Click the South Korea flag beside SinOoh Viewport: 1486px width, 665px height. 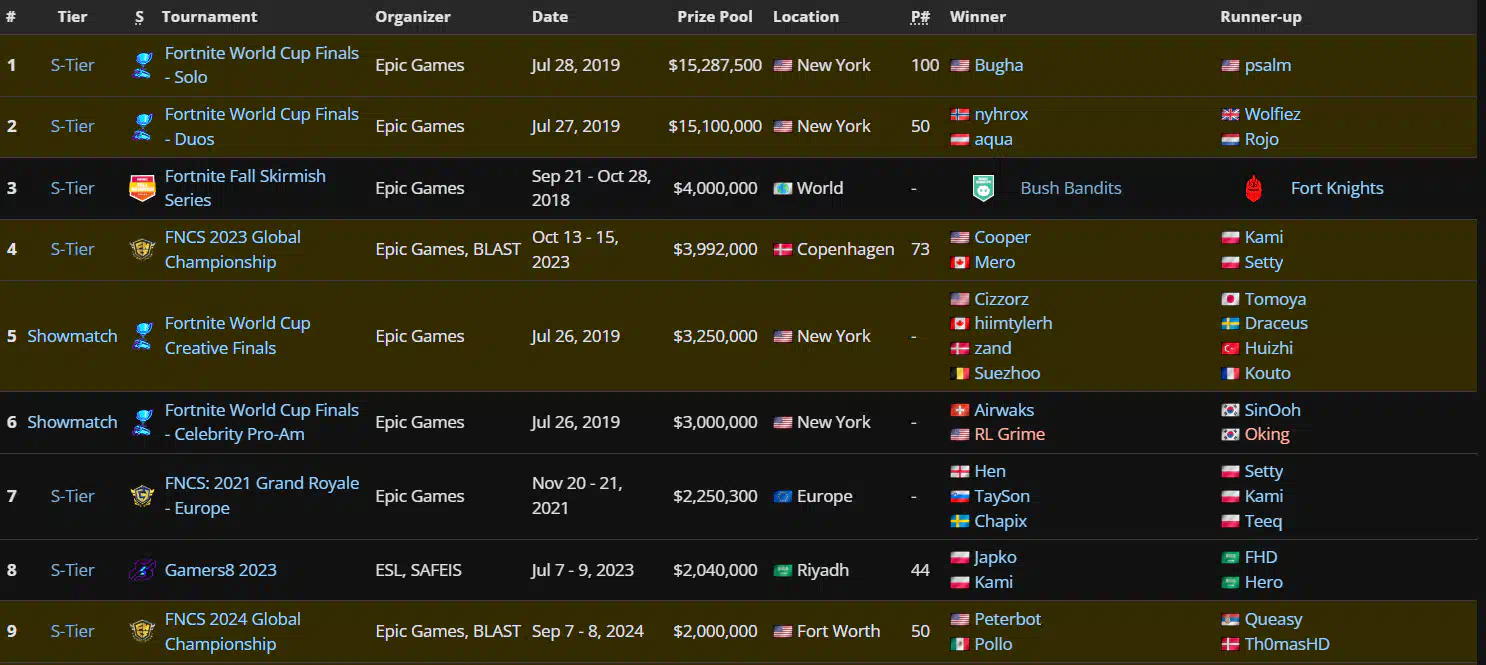point(1230,411)
